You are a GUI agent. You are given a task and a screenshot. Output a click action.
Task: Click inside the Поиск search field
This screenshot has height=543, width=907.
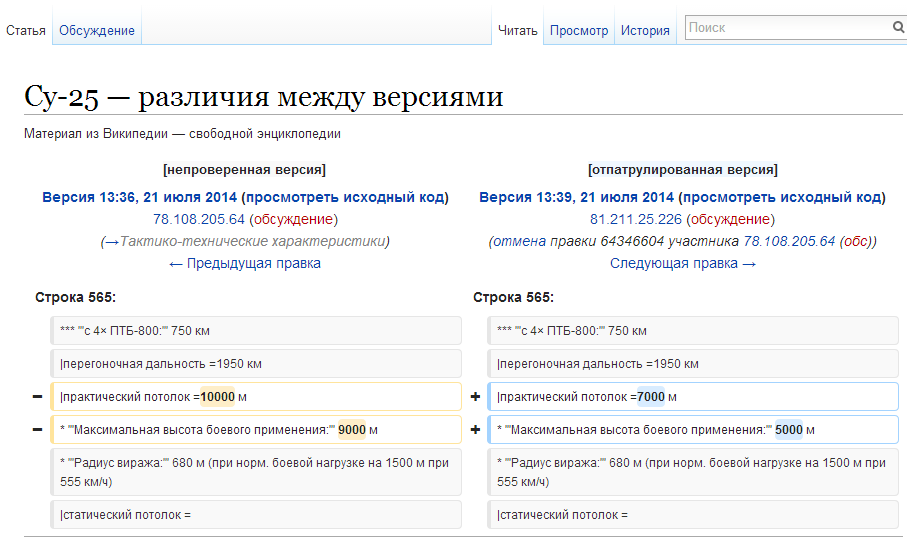coord(786,28)
